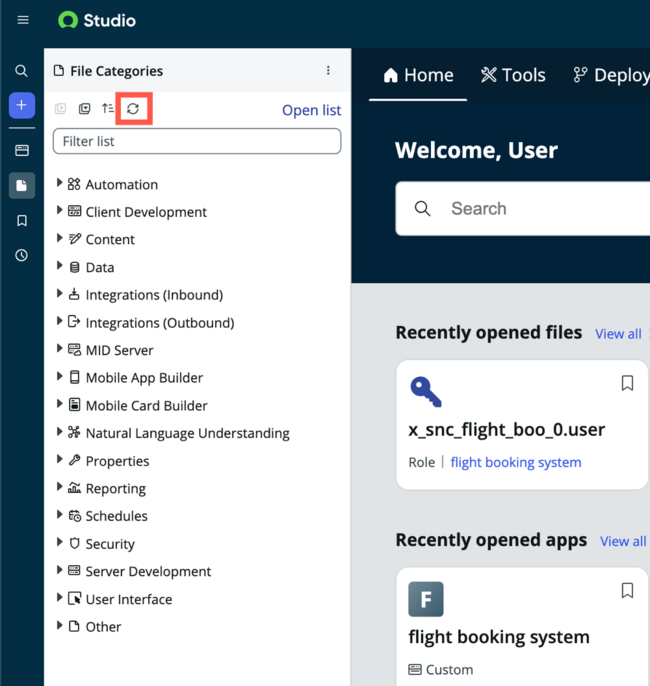
Task: Select the Mobile App Builder label
Action: 144,378
